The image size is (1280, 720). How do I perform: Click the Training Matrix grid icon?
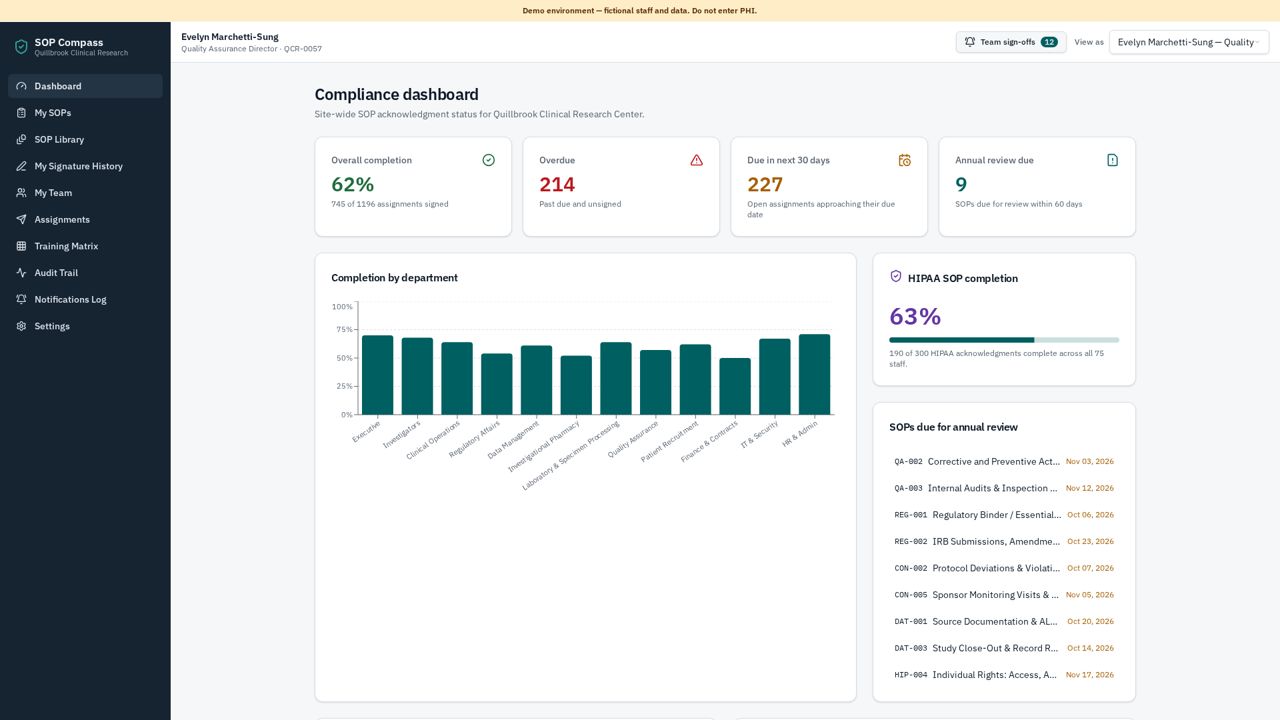click(21, 246)
